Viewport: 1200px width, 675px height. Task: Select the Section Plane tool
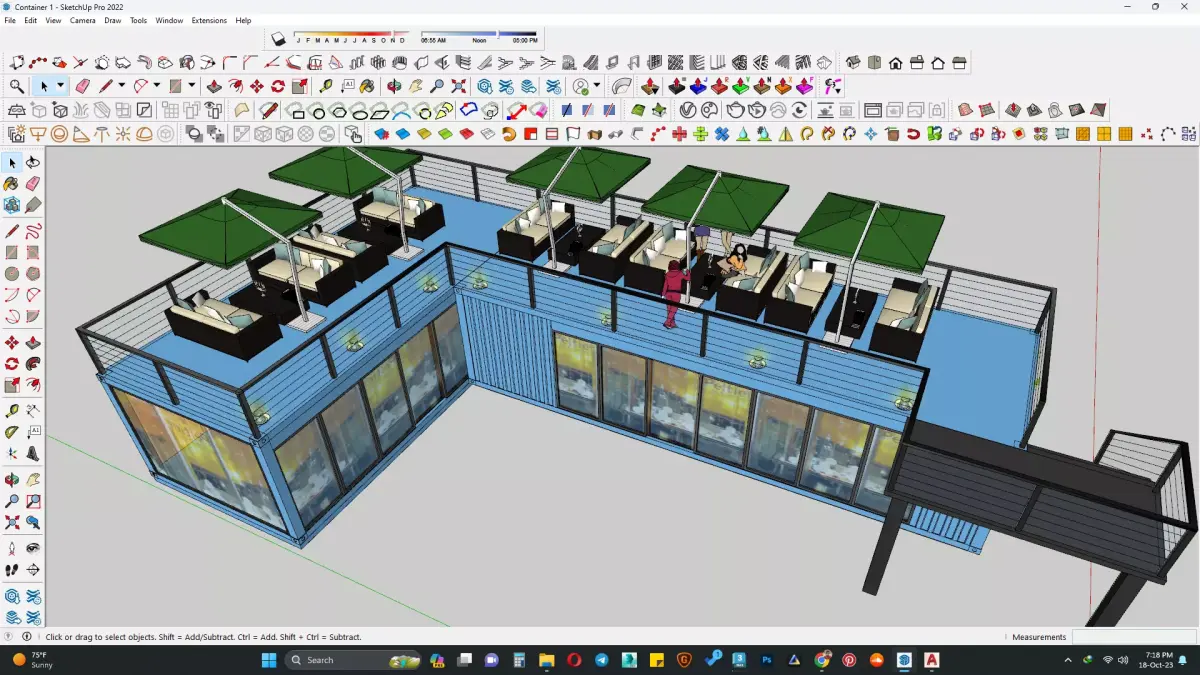click(x=33, y=570)
